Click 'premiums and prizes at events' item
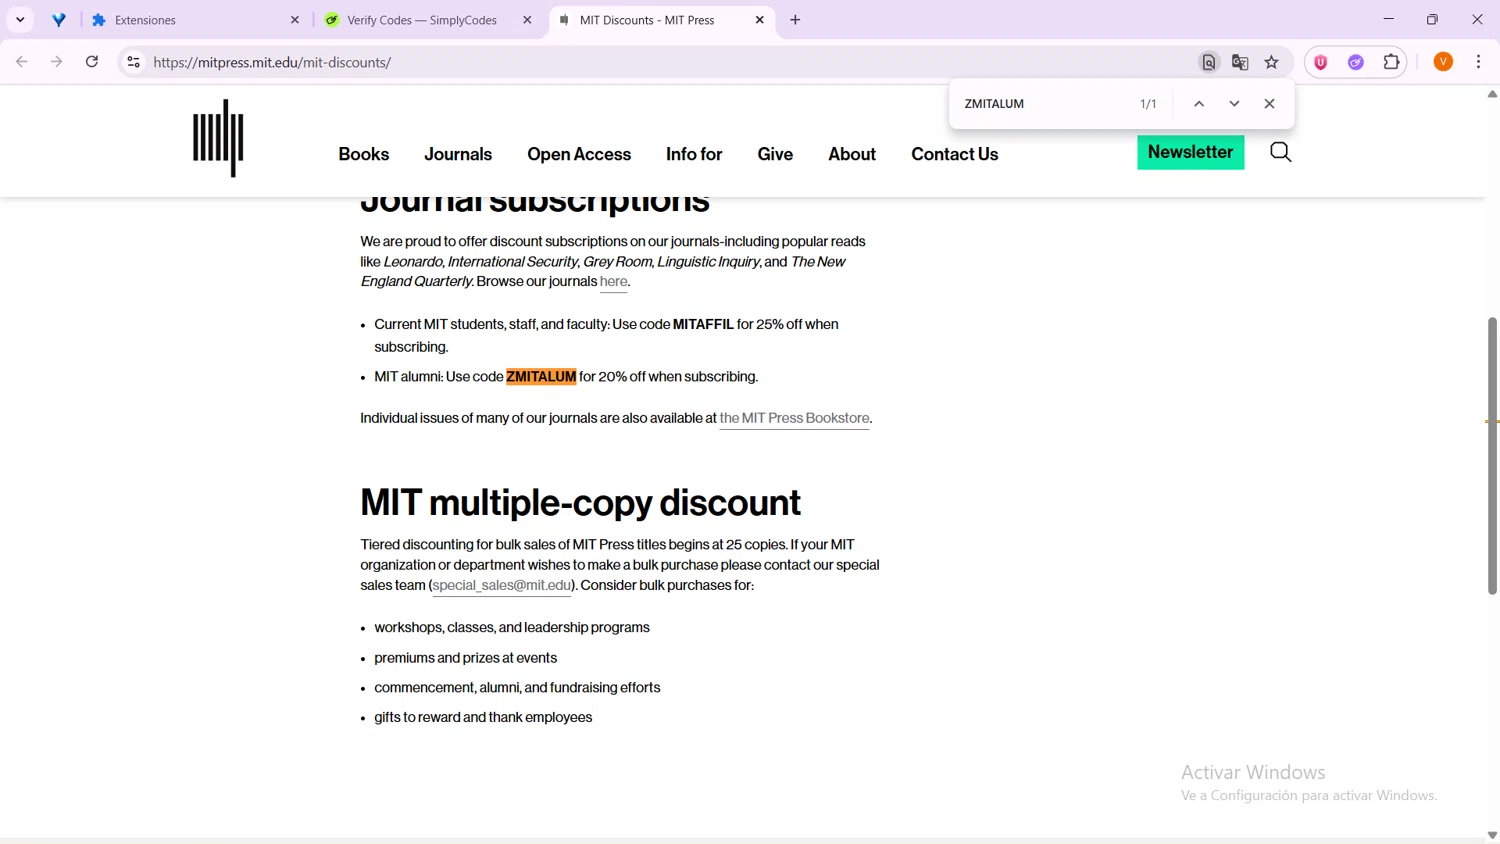The height and width of the screenshot is (844, 1500). [x=465, y=658]
